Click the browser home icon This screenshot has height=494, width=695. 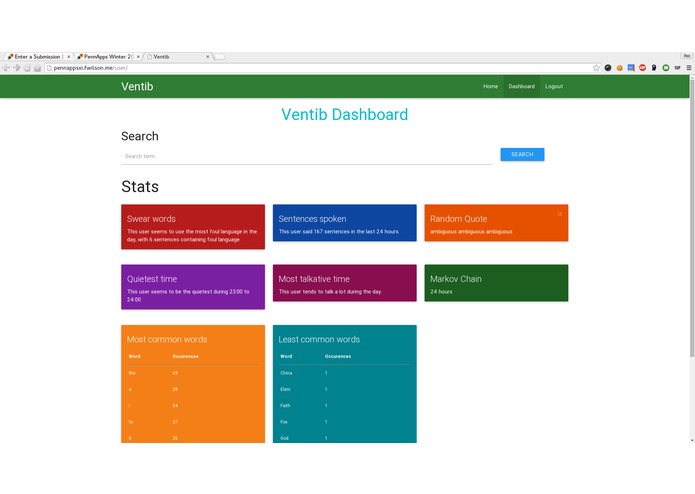pos(38,68)
